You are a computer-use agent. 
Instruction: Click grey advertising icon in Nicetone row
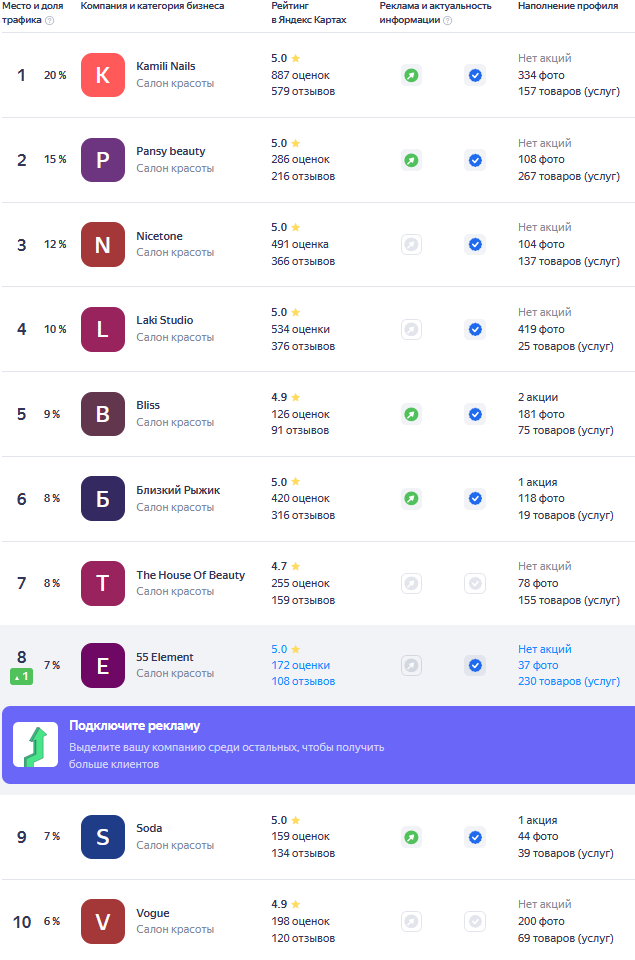point(411,244)
